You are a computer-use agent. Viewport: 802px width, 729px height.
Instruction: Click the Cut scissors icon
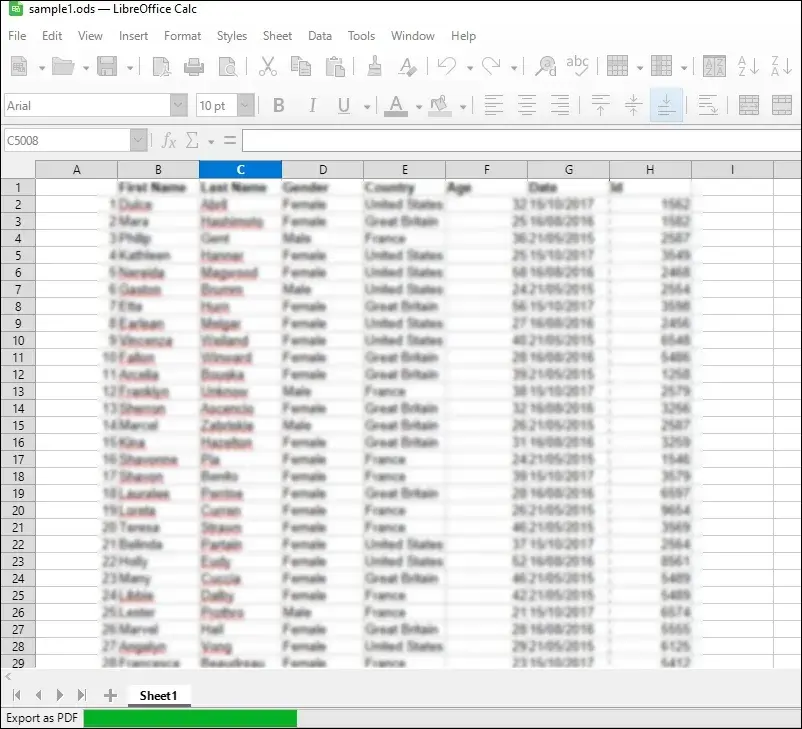coord(268,67)
